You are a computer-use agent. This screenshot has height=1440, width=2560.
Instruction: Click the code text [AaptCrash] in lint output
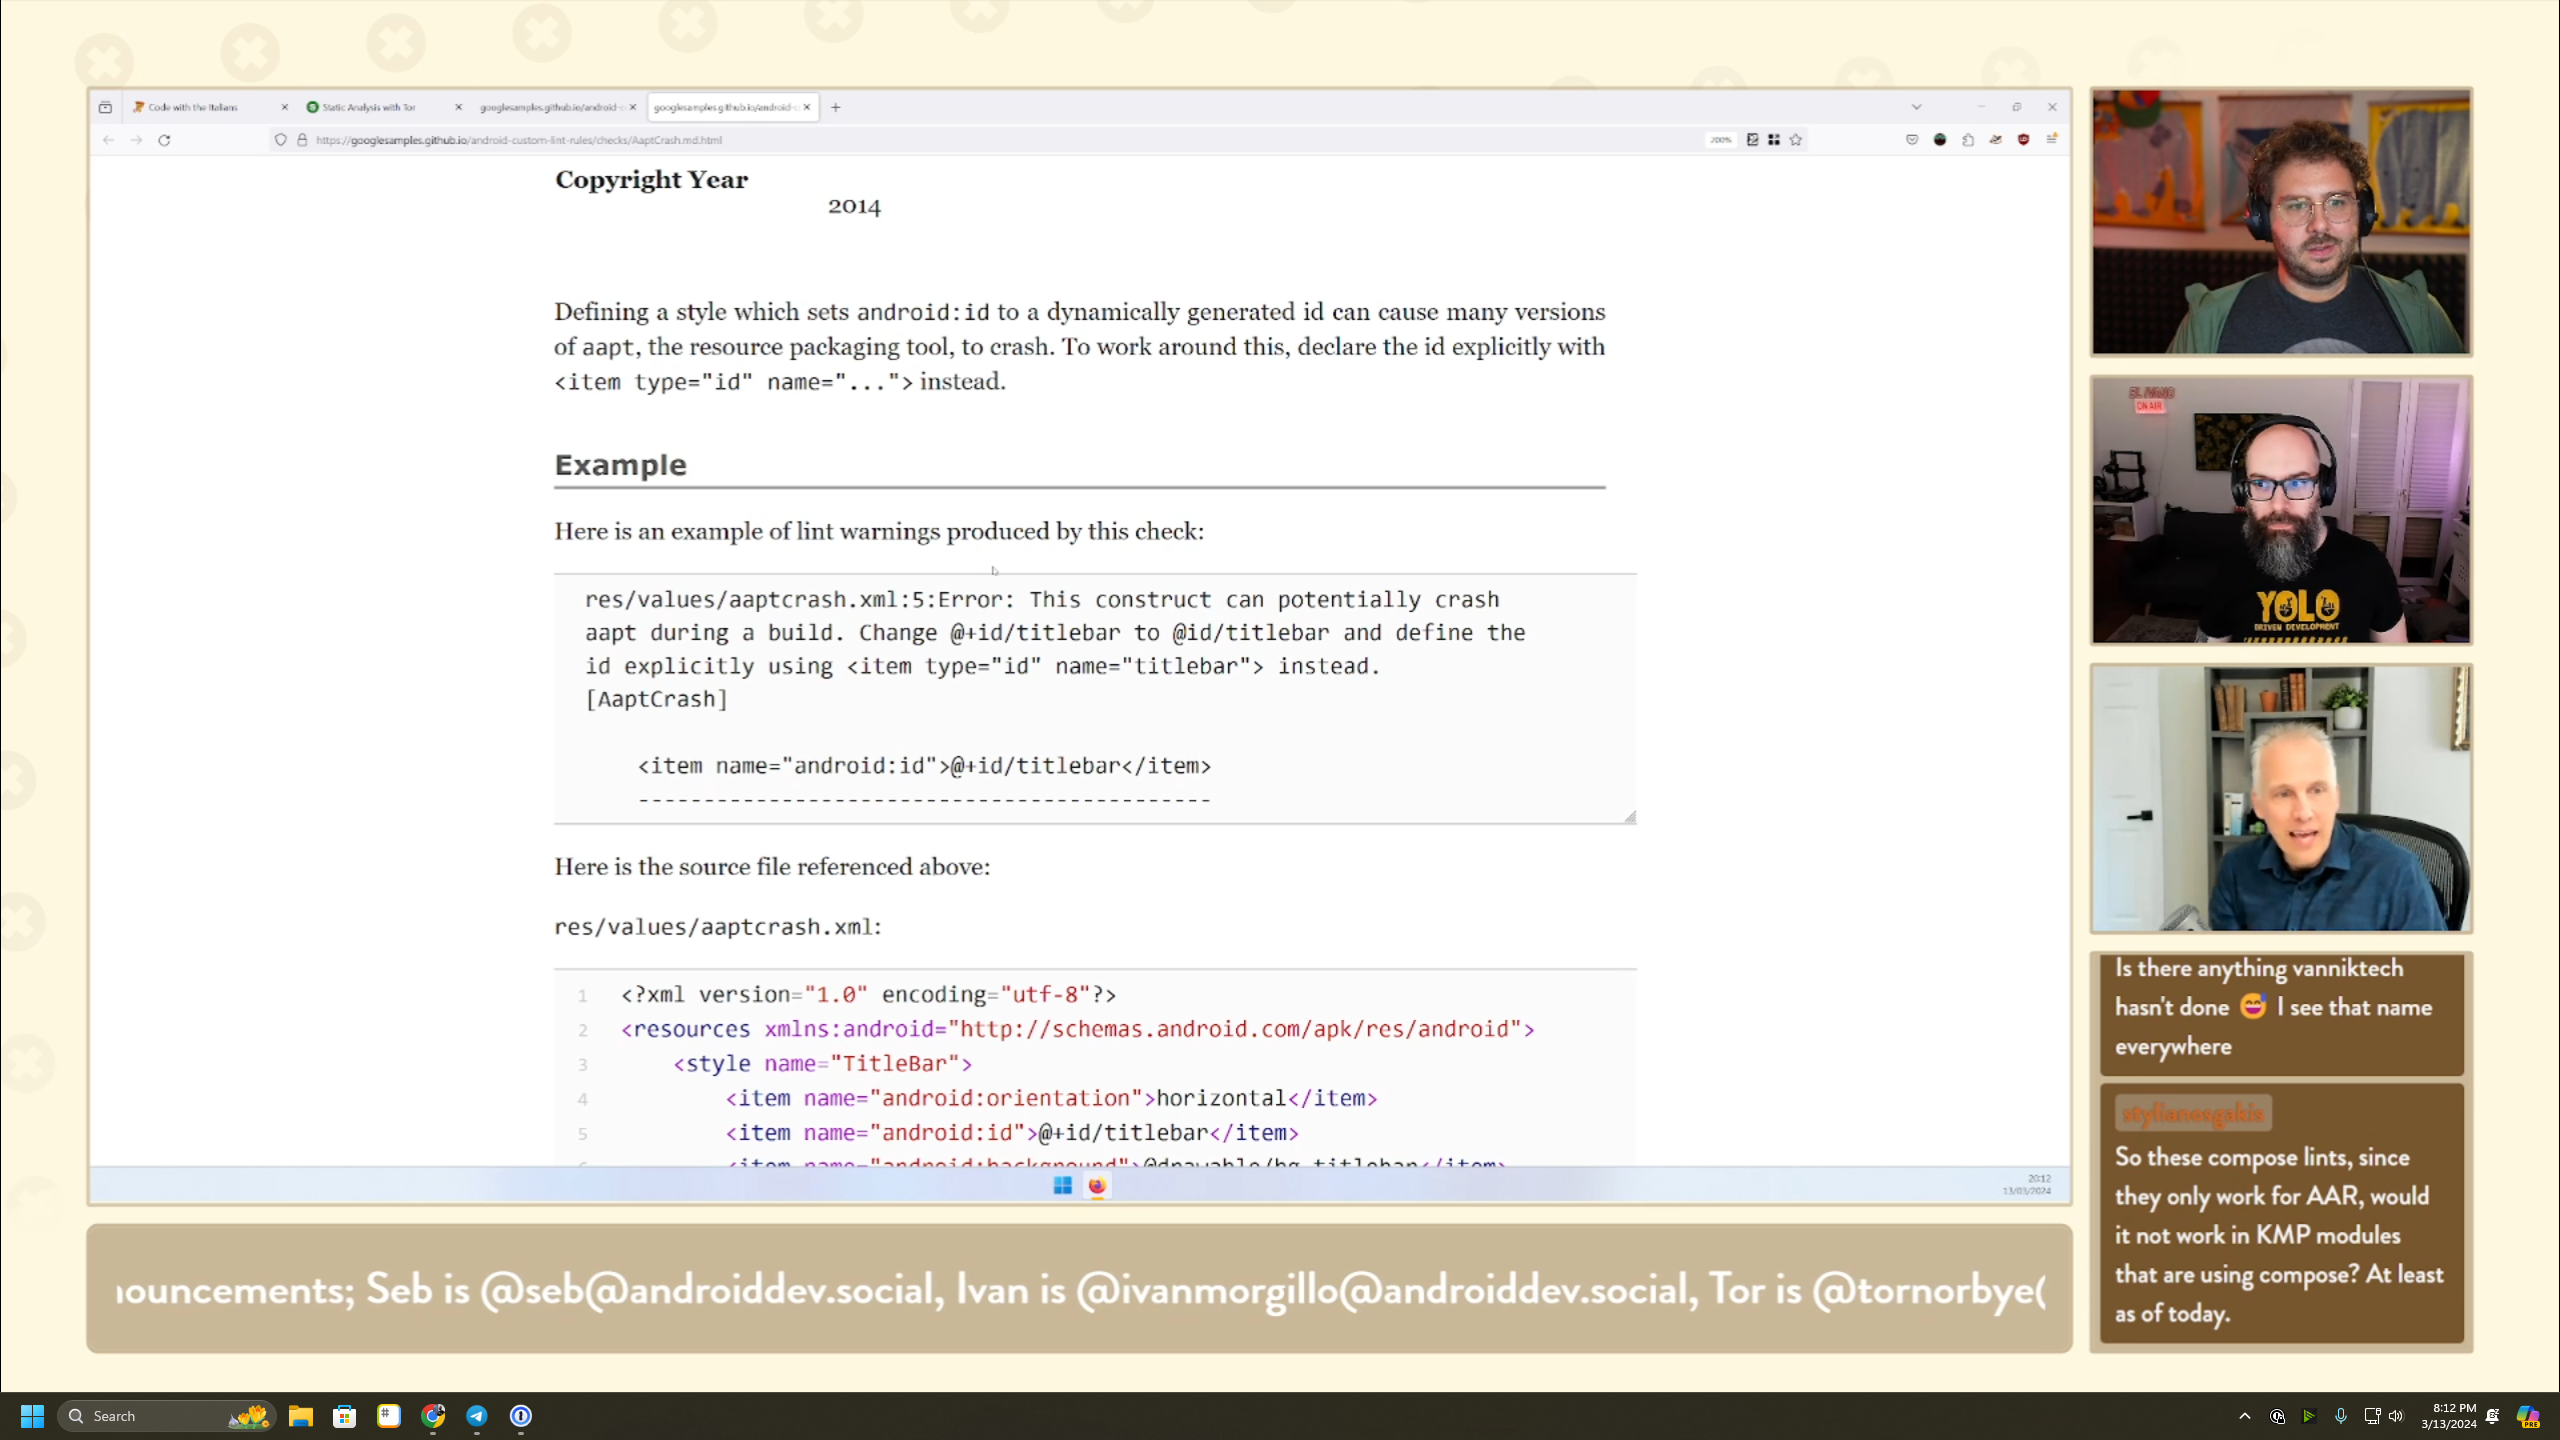coord(657,699)
